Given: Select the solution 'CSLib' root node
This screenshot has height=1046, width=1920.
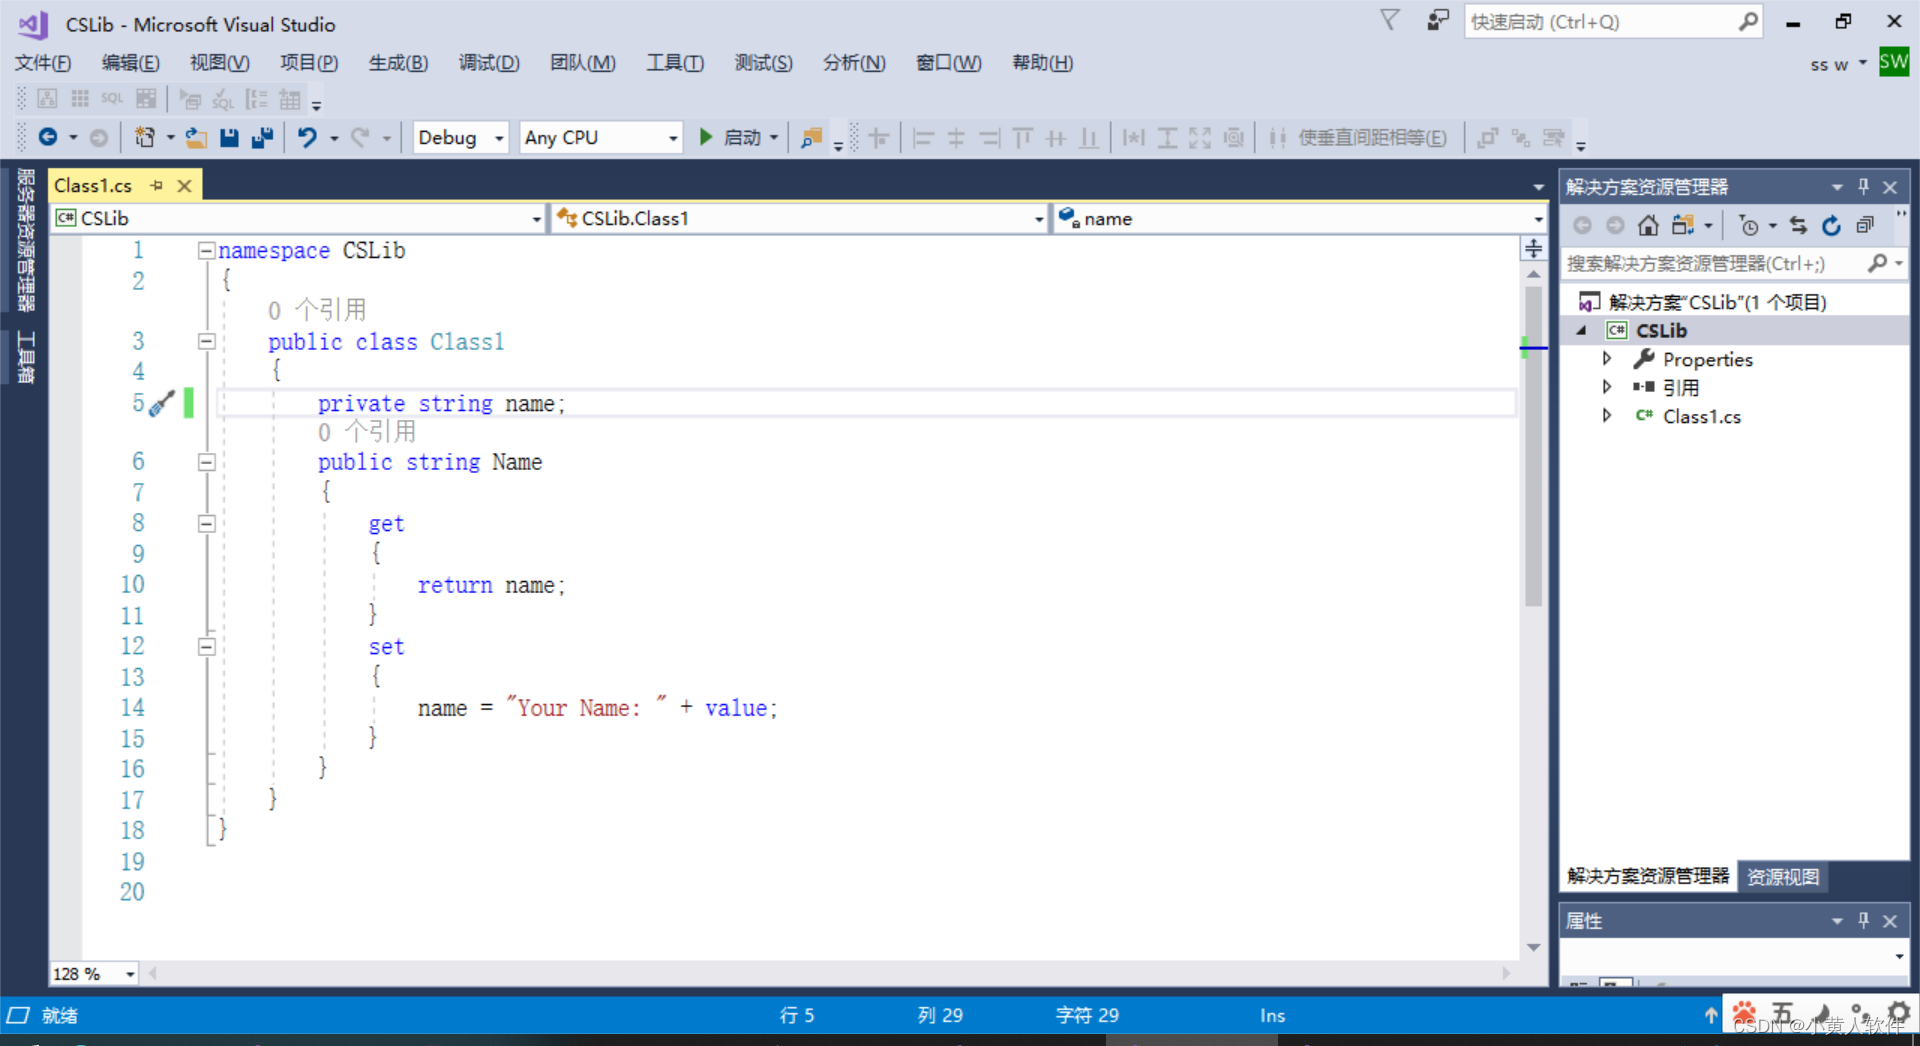Looking at the screenshot, I should pos(1717,302).
